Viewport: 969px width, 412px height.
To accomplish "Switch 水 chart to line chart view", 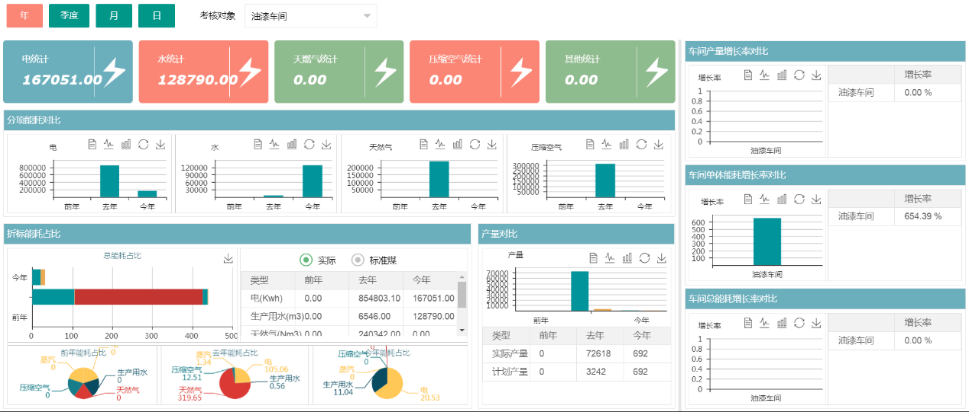I will click(x=272, y=144).
